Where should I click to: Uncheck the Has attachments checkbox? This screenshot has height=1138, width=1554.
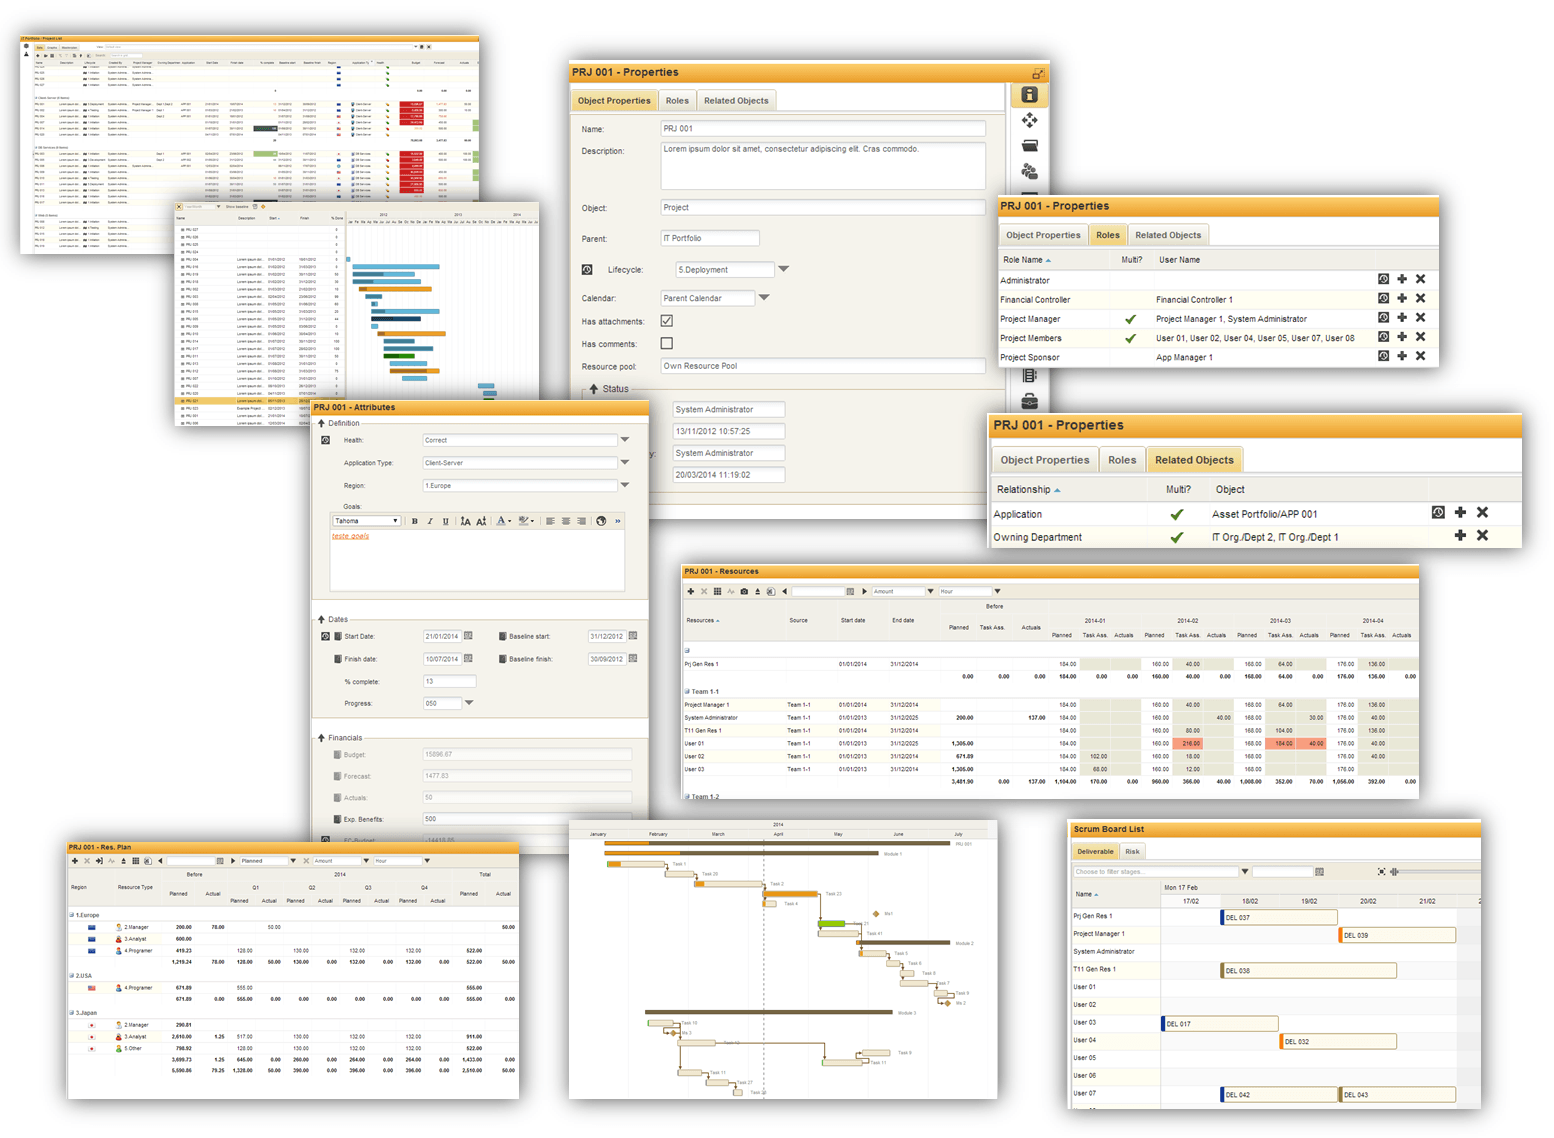point(666,321)
